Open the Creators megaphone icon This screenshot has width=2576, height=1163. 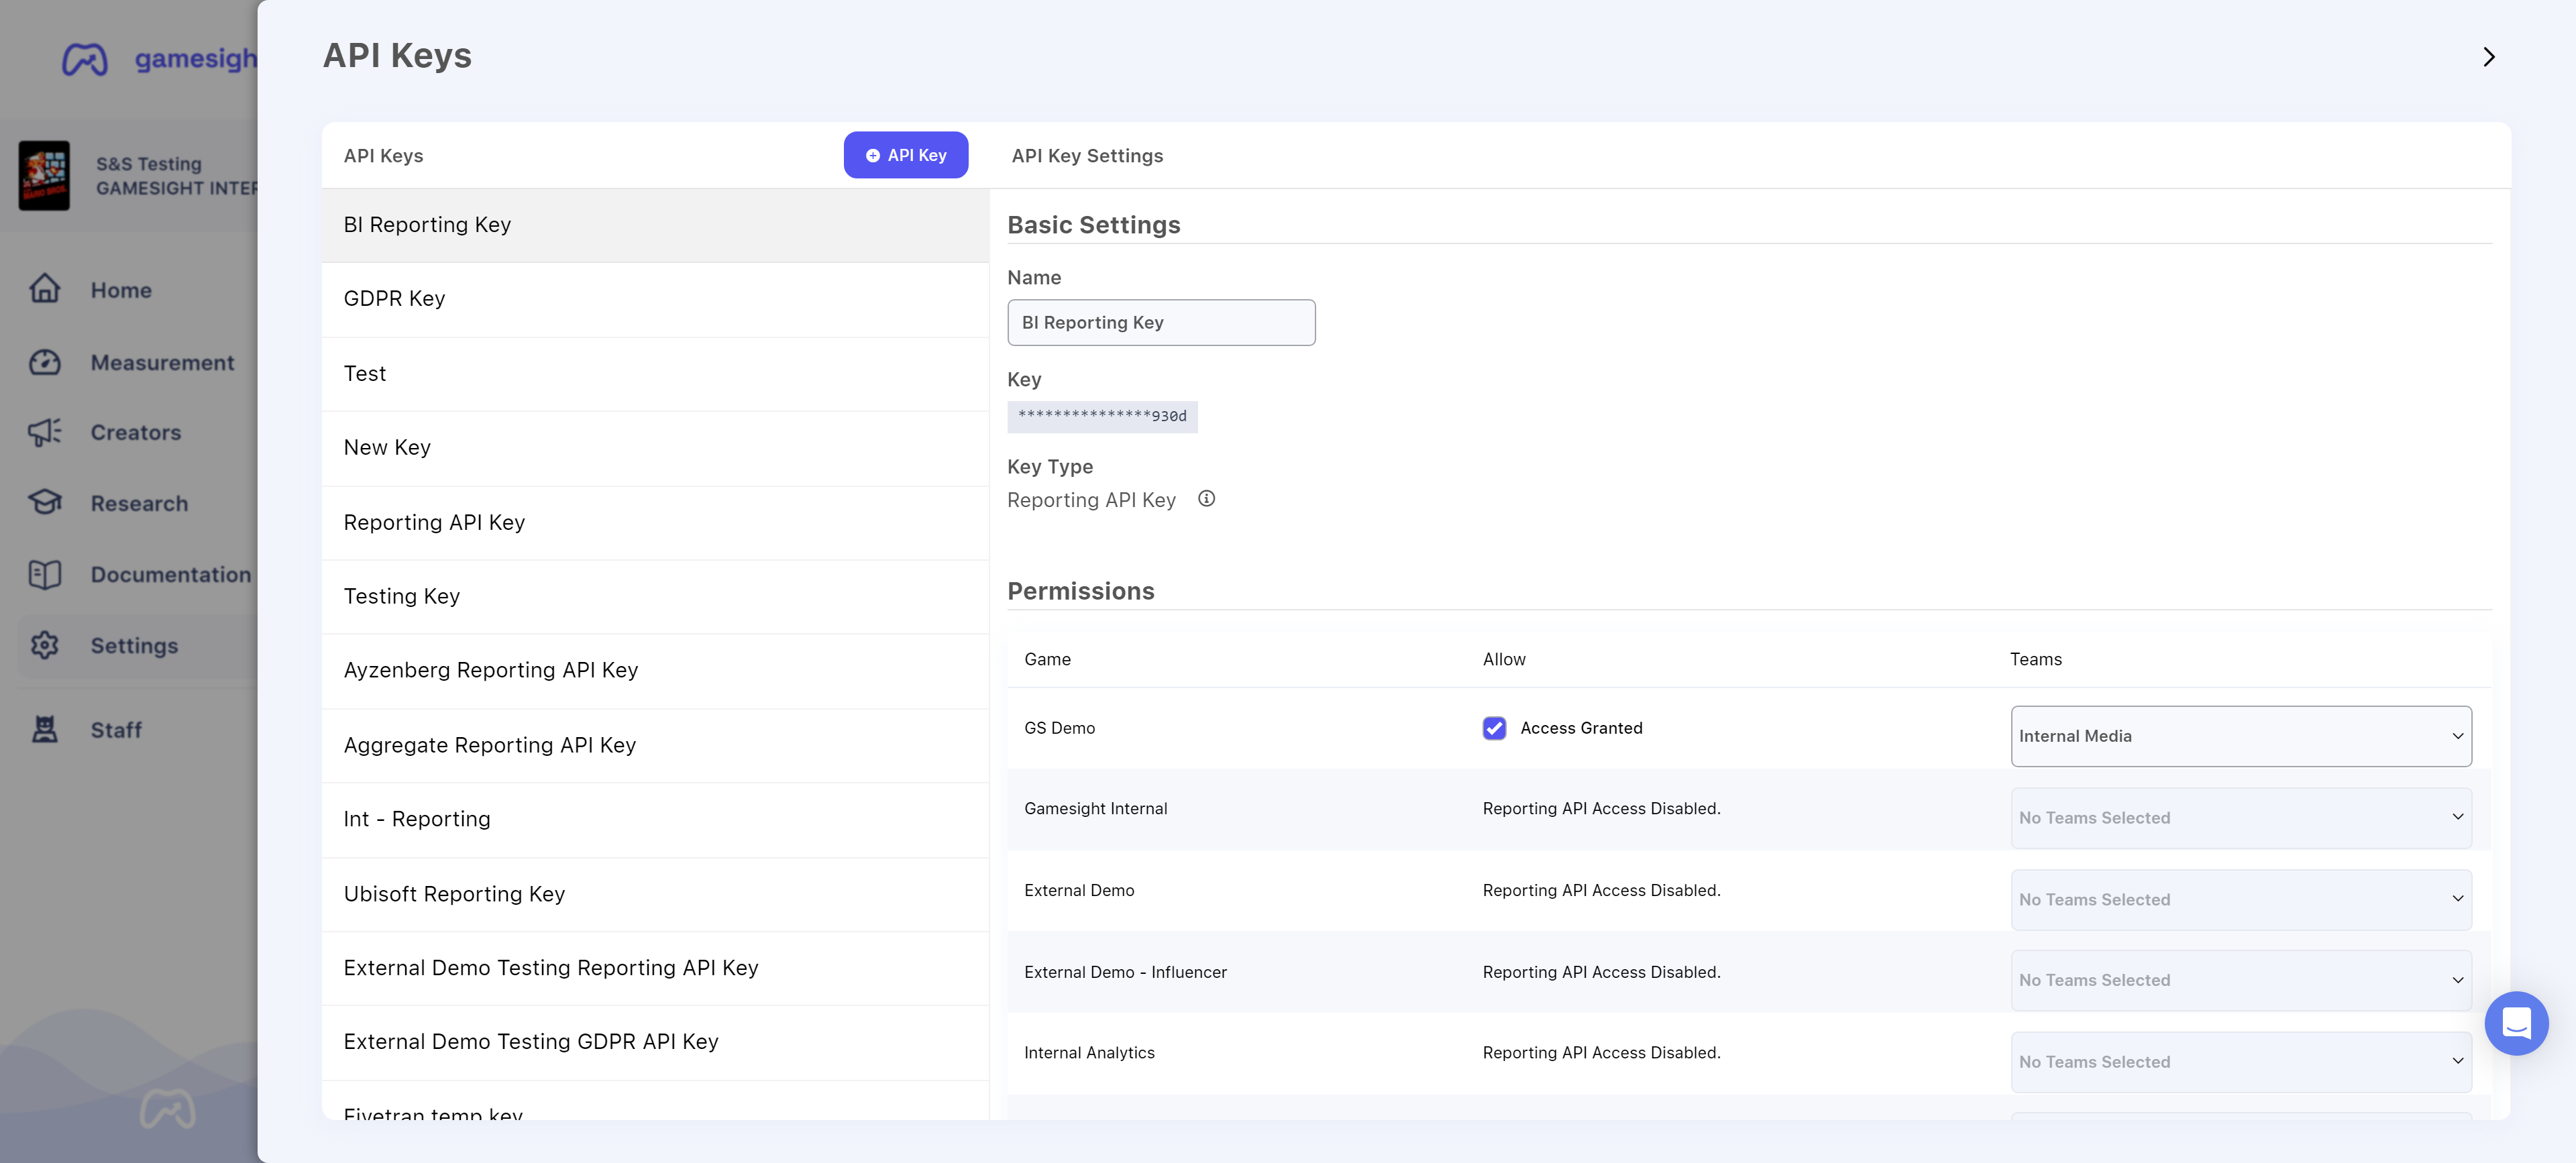pos(45,432)
